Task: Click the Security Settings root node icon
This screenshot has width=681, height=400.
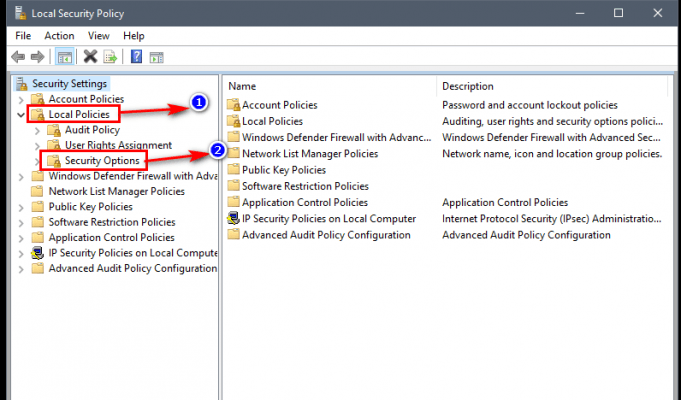Action: (x=22, y=83)
